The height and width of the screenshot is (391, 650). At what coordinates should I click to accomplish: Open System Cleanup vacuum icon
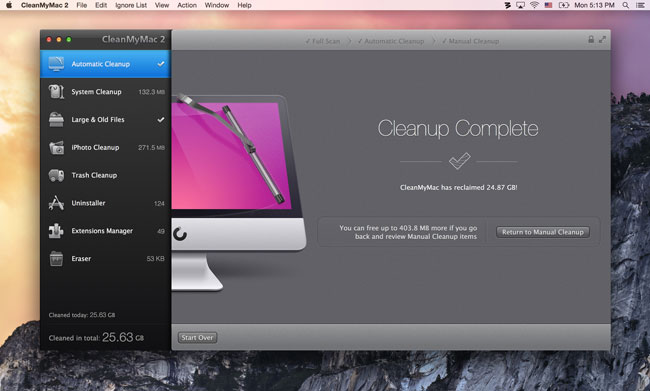(x=56, y=92)
